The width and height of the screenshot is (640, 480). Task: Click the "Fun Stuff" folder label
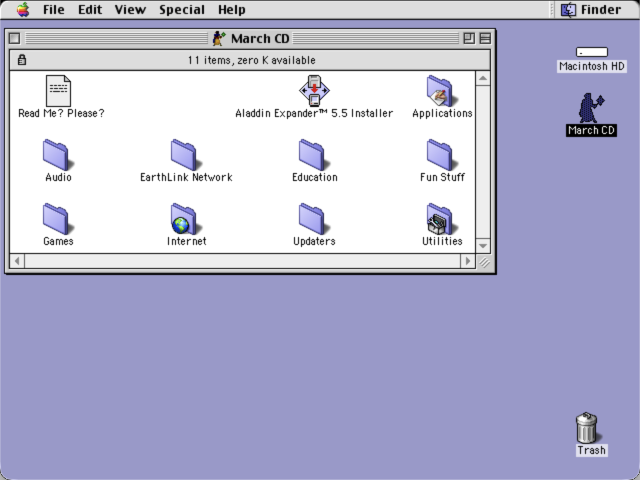pyautogui.click(x=442, y=177)
